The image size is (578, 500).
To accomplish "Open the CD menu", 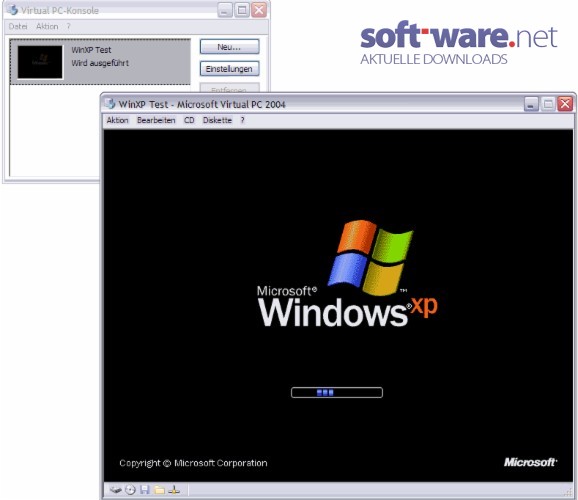I will [189, 120].
